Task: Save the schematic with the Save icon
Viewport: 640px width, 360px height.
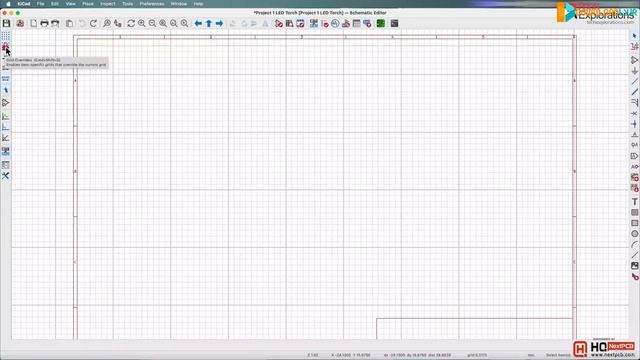Action: click(x=7, y=23)
